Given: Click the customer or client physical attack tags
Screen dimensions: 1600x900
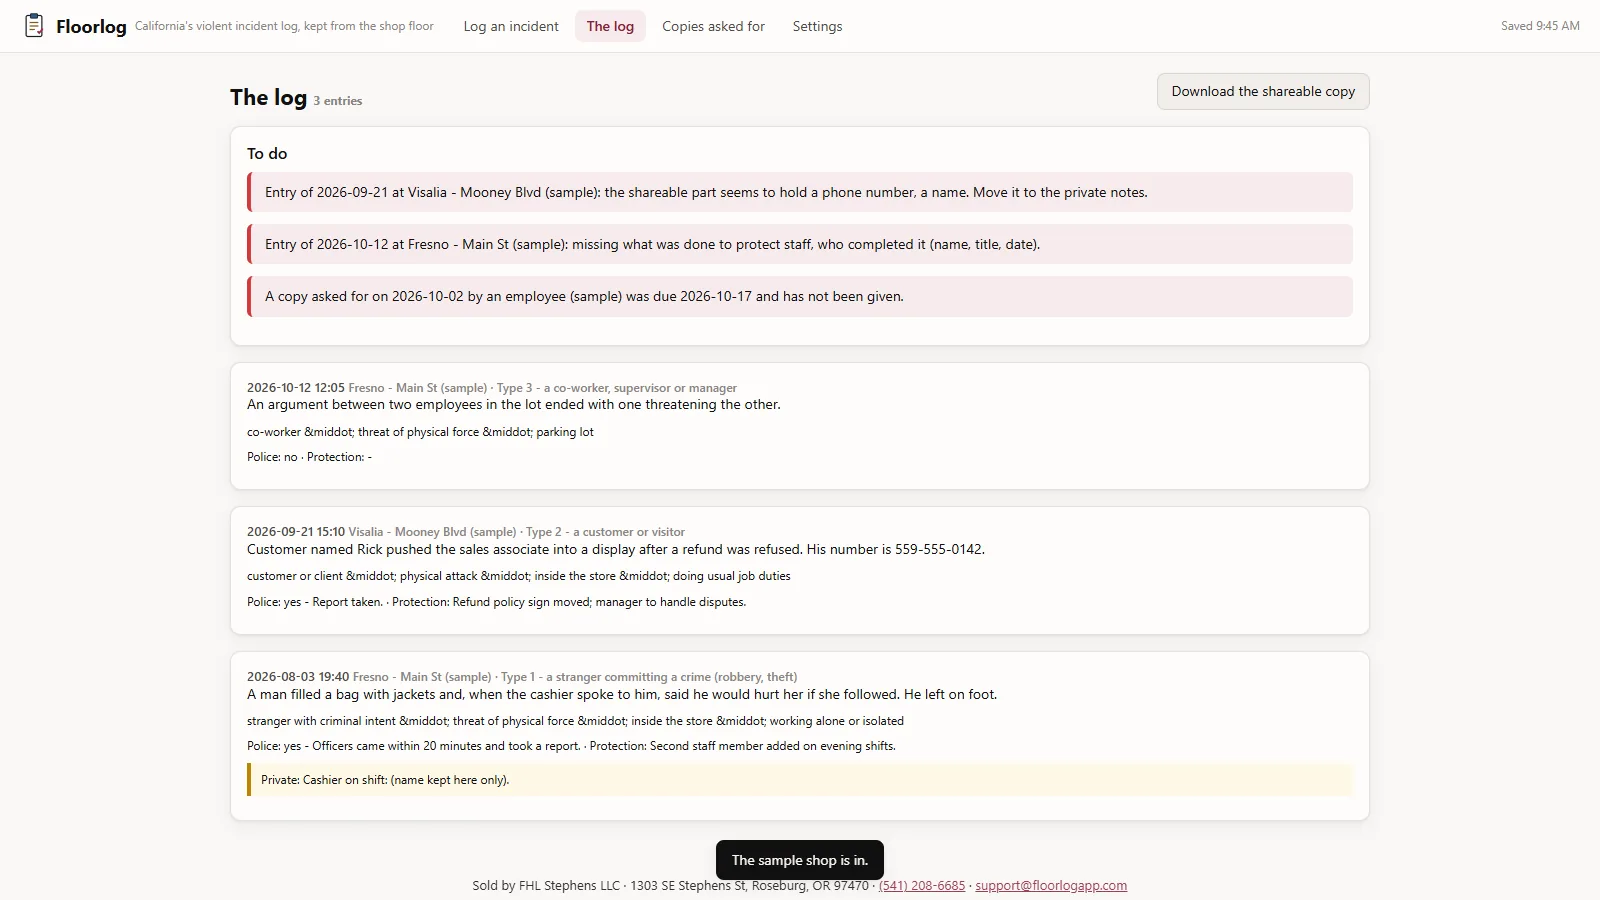Looking at the screenshot, I should pos(519,576).
